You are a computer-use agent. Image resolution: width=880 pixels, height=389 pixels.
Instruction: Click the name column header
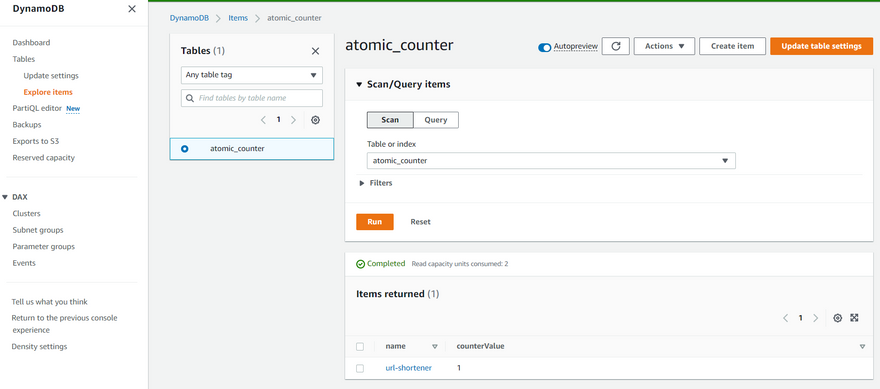click(396, 346)
